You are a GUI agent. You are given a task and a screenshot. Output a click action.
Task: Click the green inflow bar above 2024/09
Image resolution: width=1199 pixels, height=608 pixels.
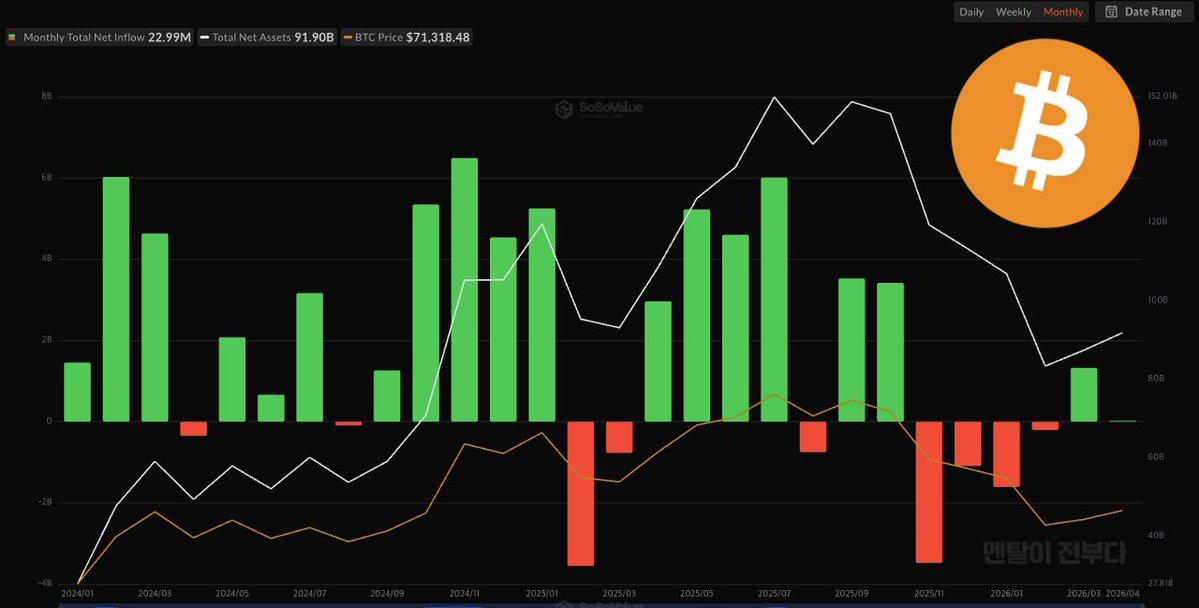point(387,396)
